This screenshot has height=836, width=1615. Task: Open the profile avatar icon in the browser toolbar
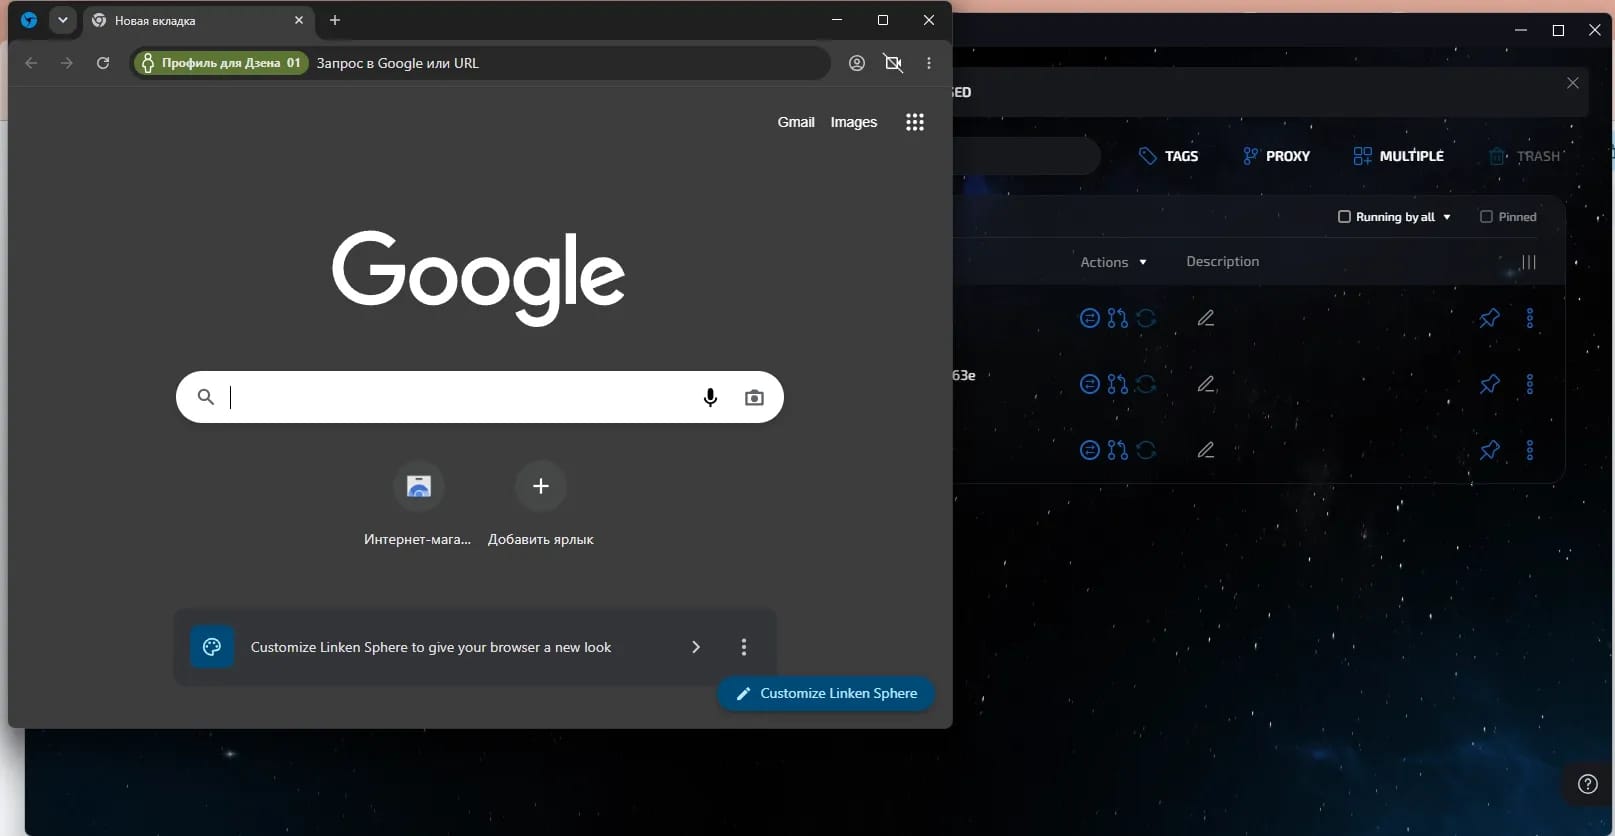point(857,63)
